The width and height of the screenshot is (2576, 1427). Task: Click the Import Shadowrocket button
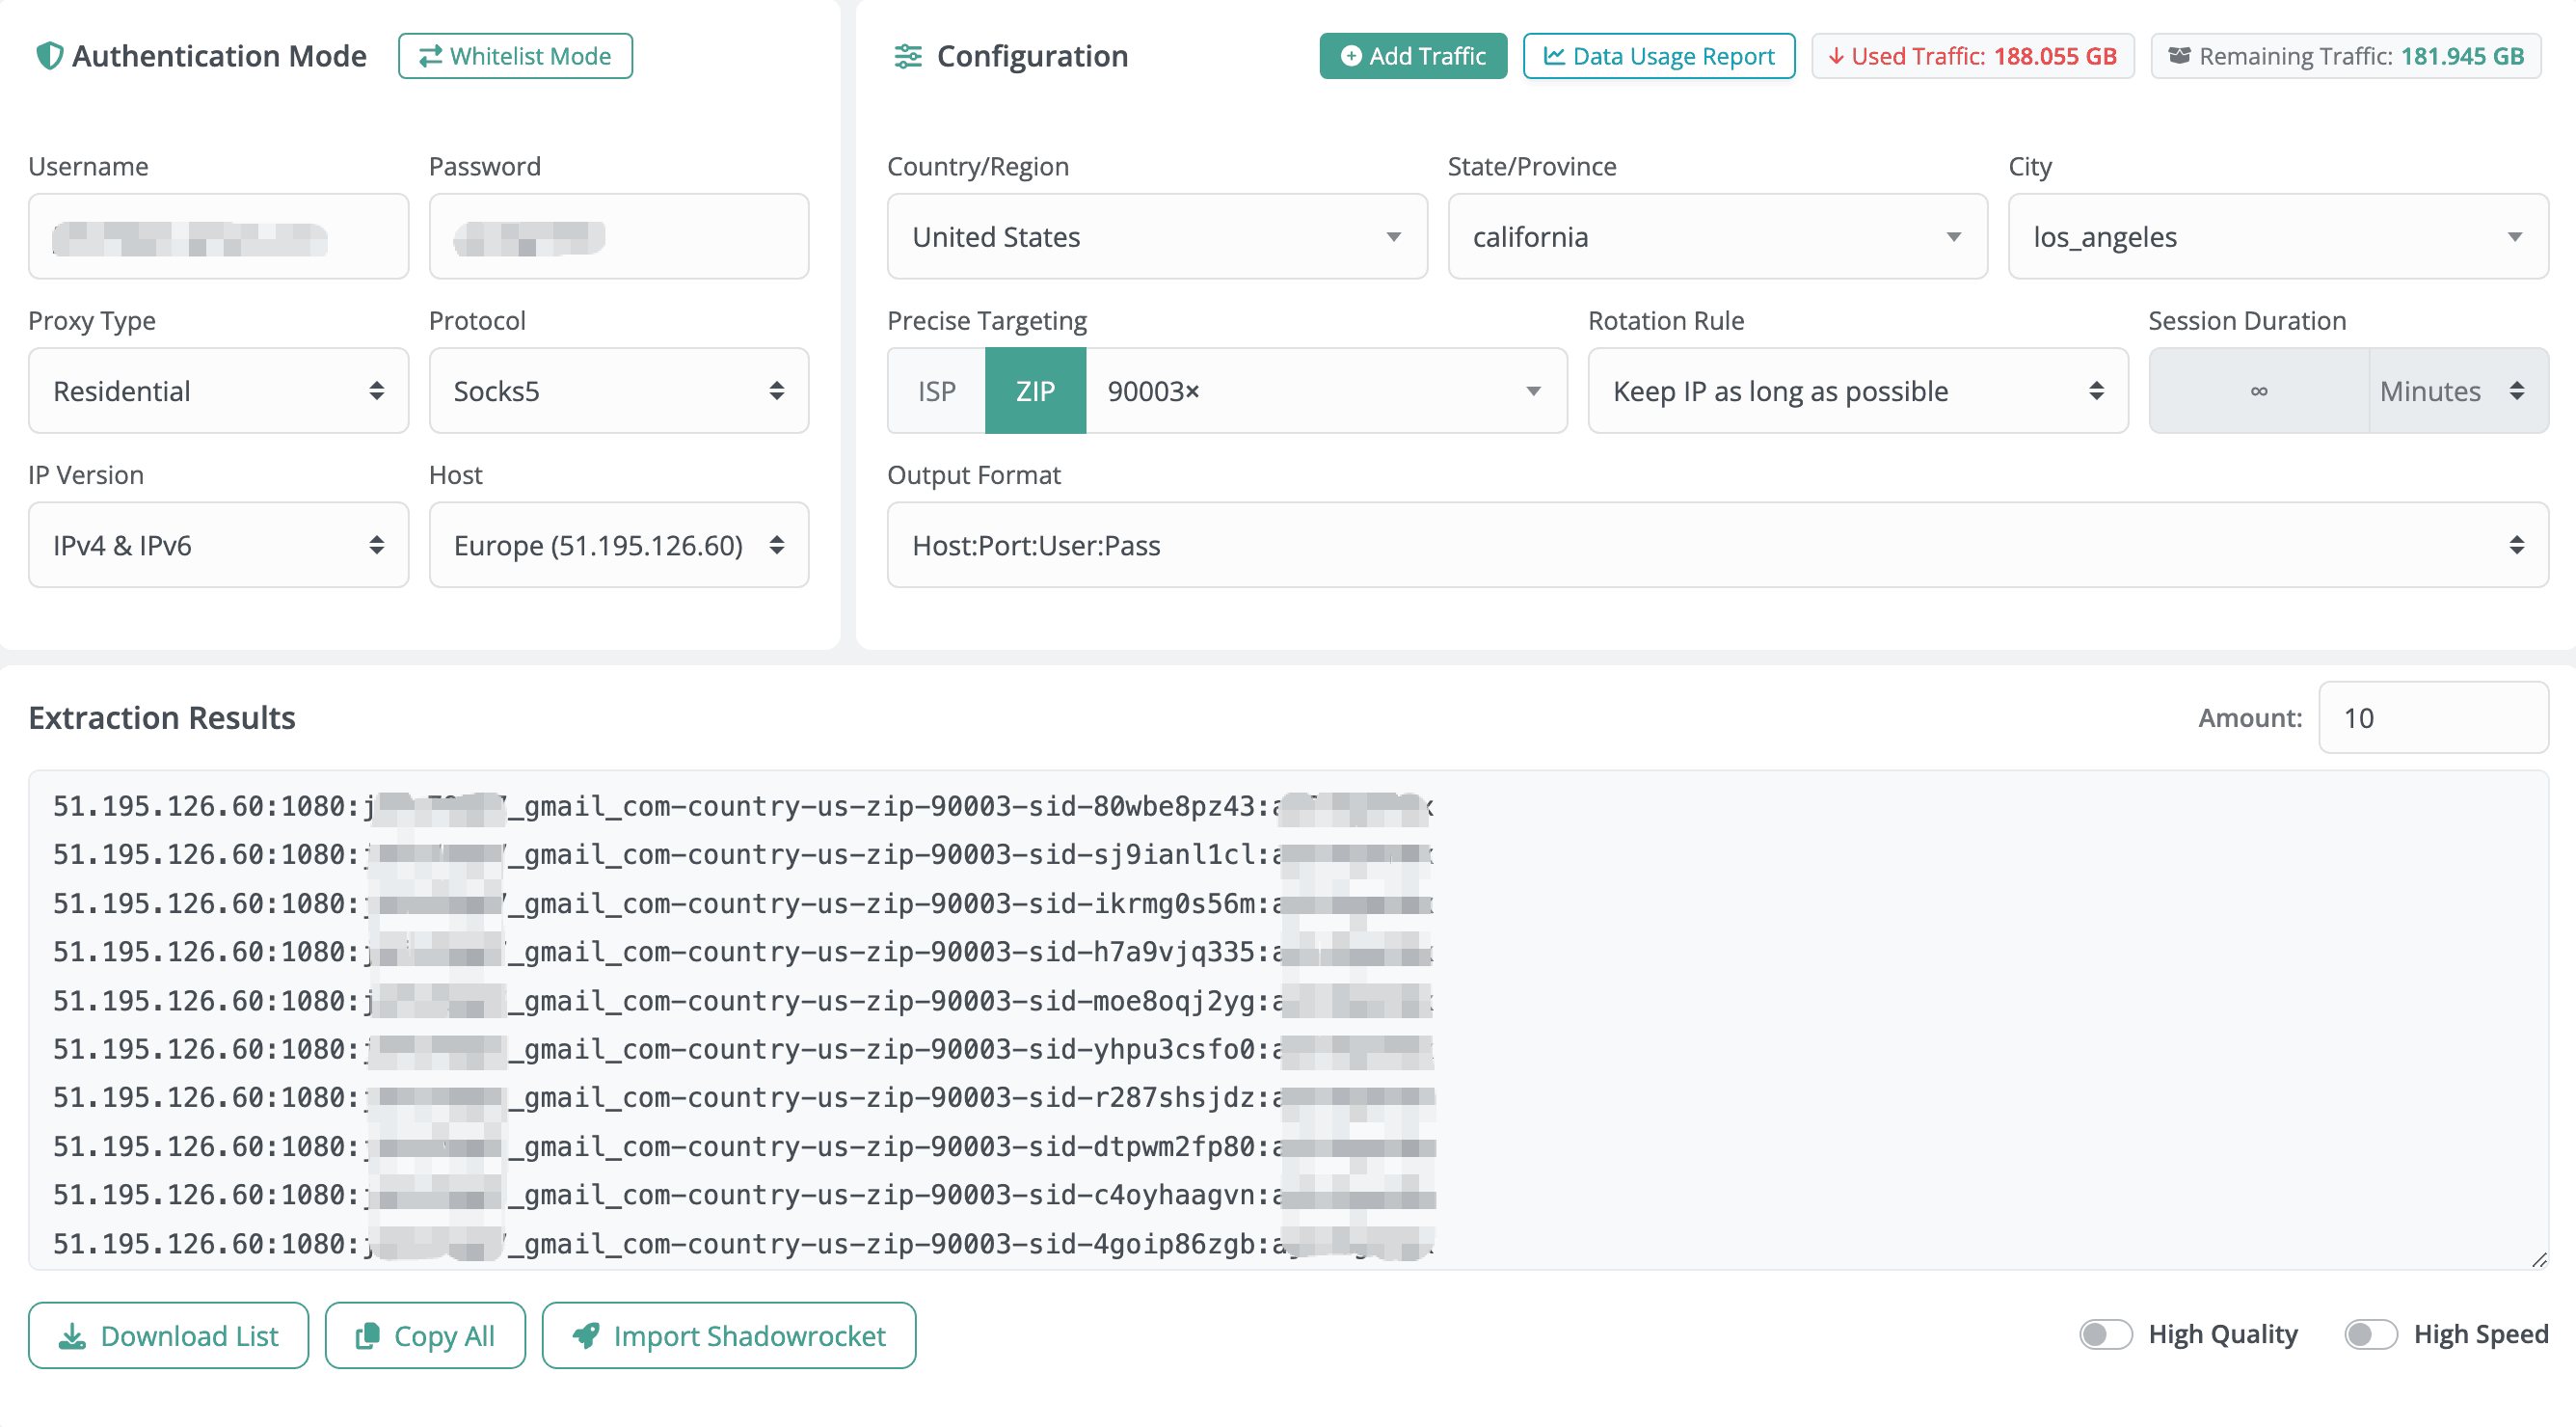point(728,1335)
